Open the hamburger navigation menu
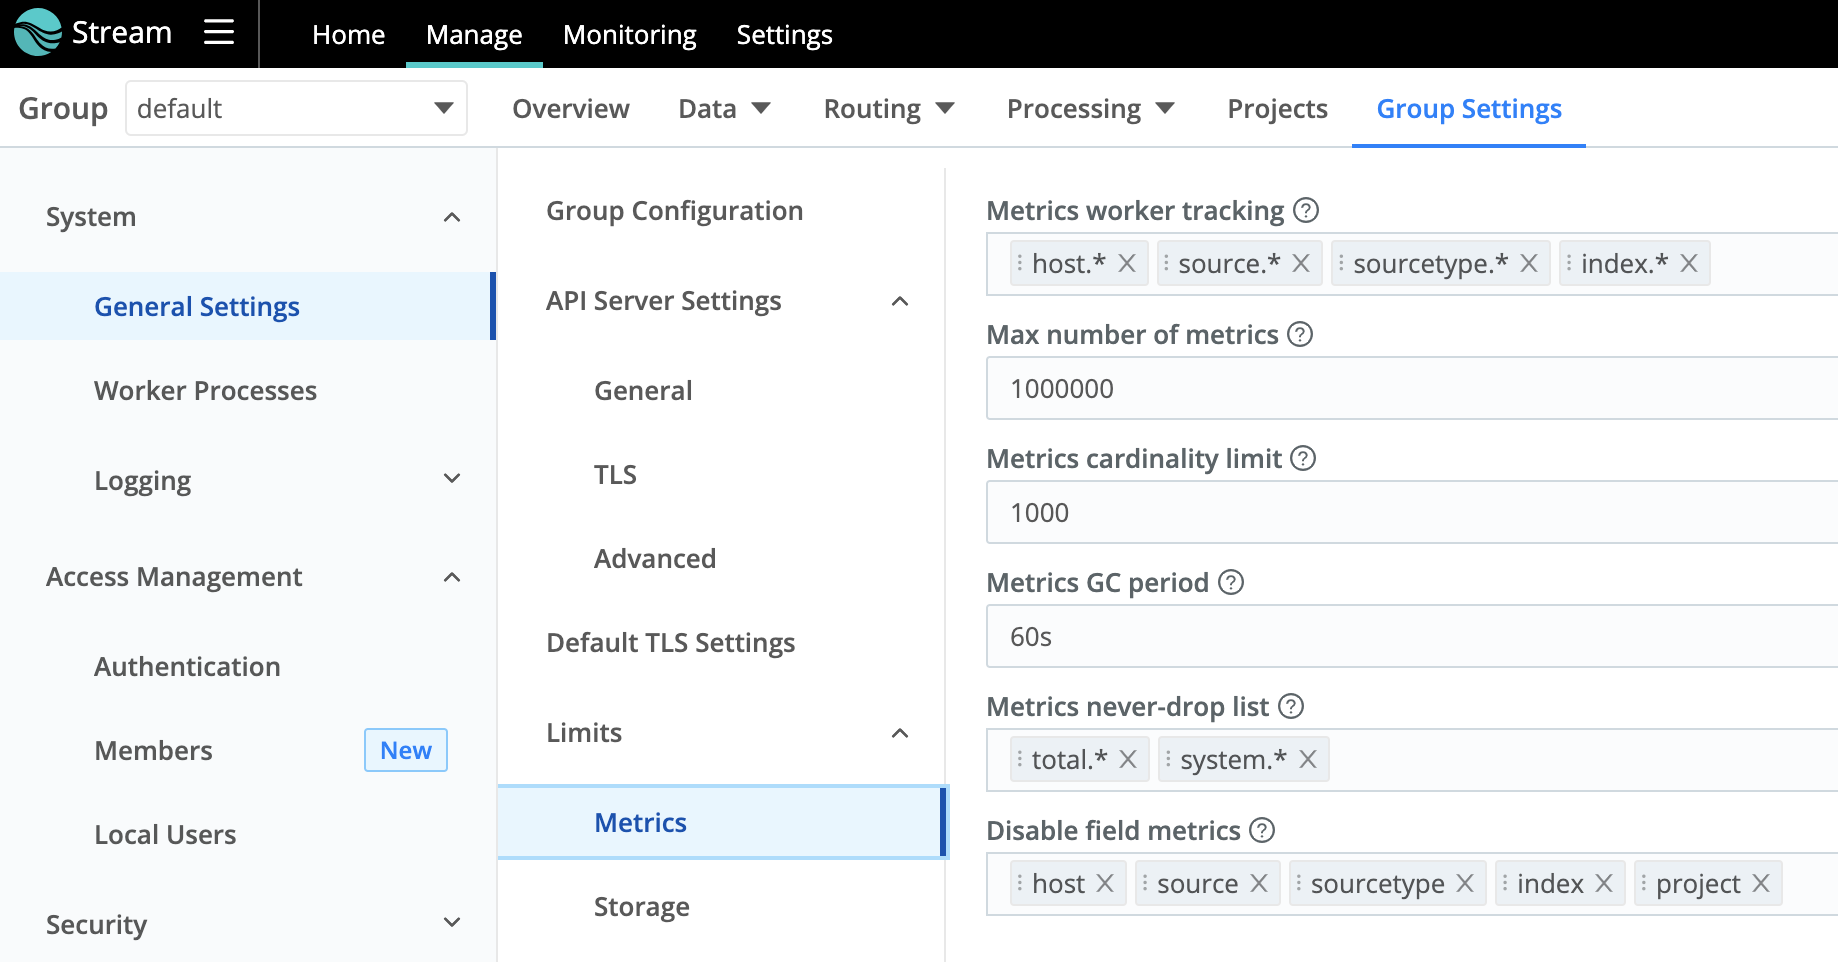1838x962 pixels. point(218,33)
